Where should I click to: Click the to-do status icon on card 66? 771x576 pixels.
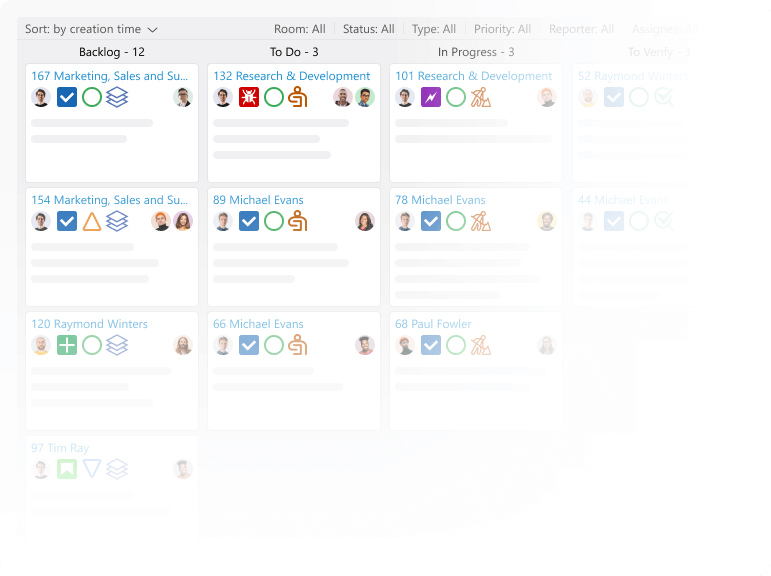(298, 345)
